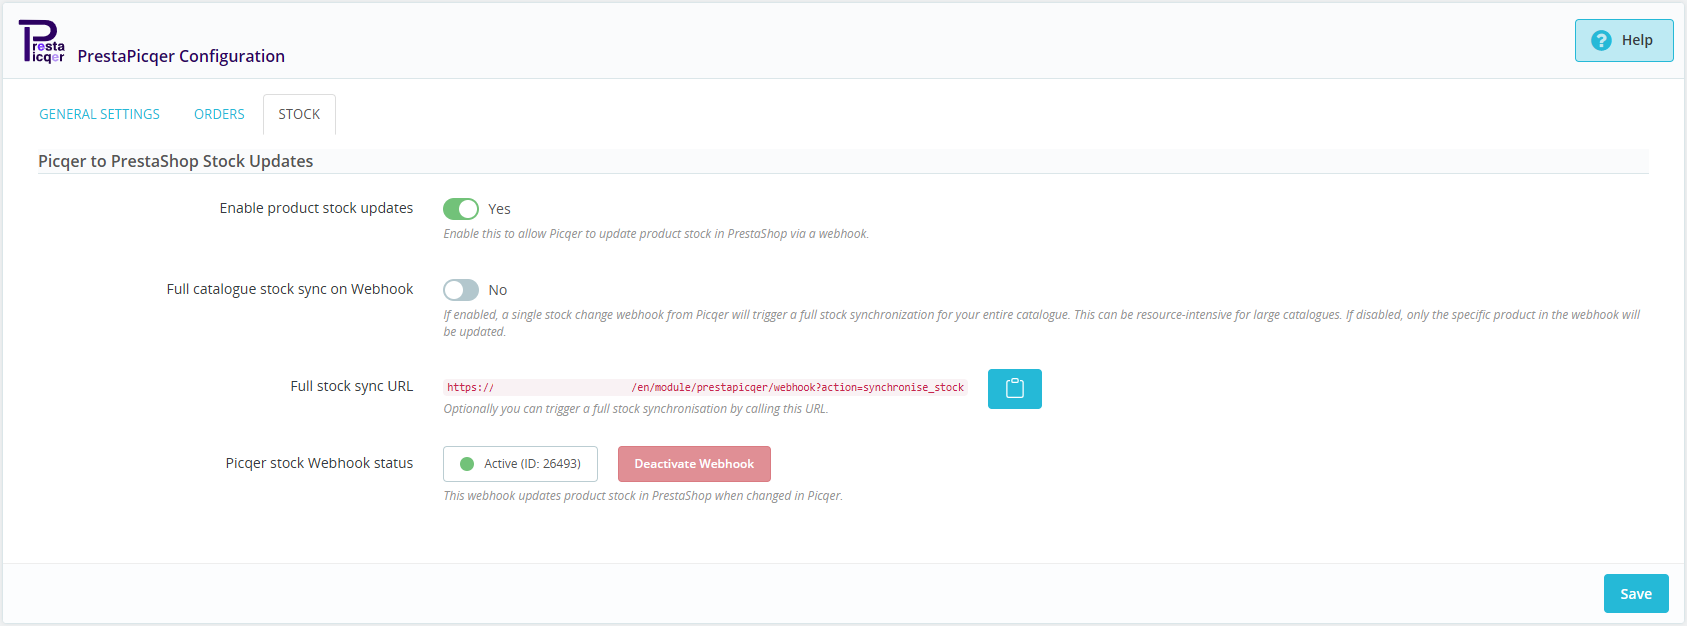Save the configuration
The image size is (1687, 626).
1635,594
